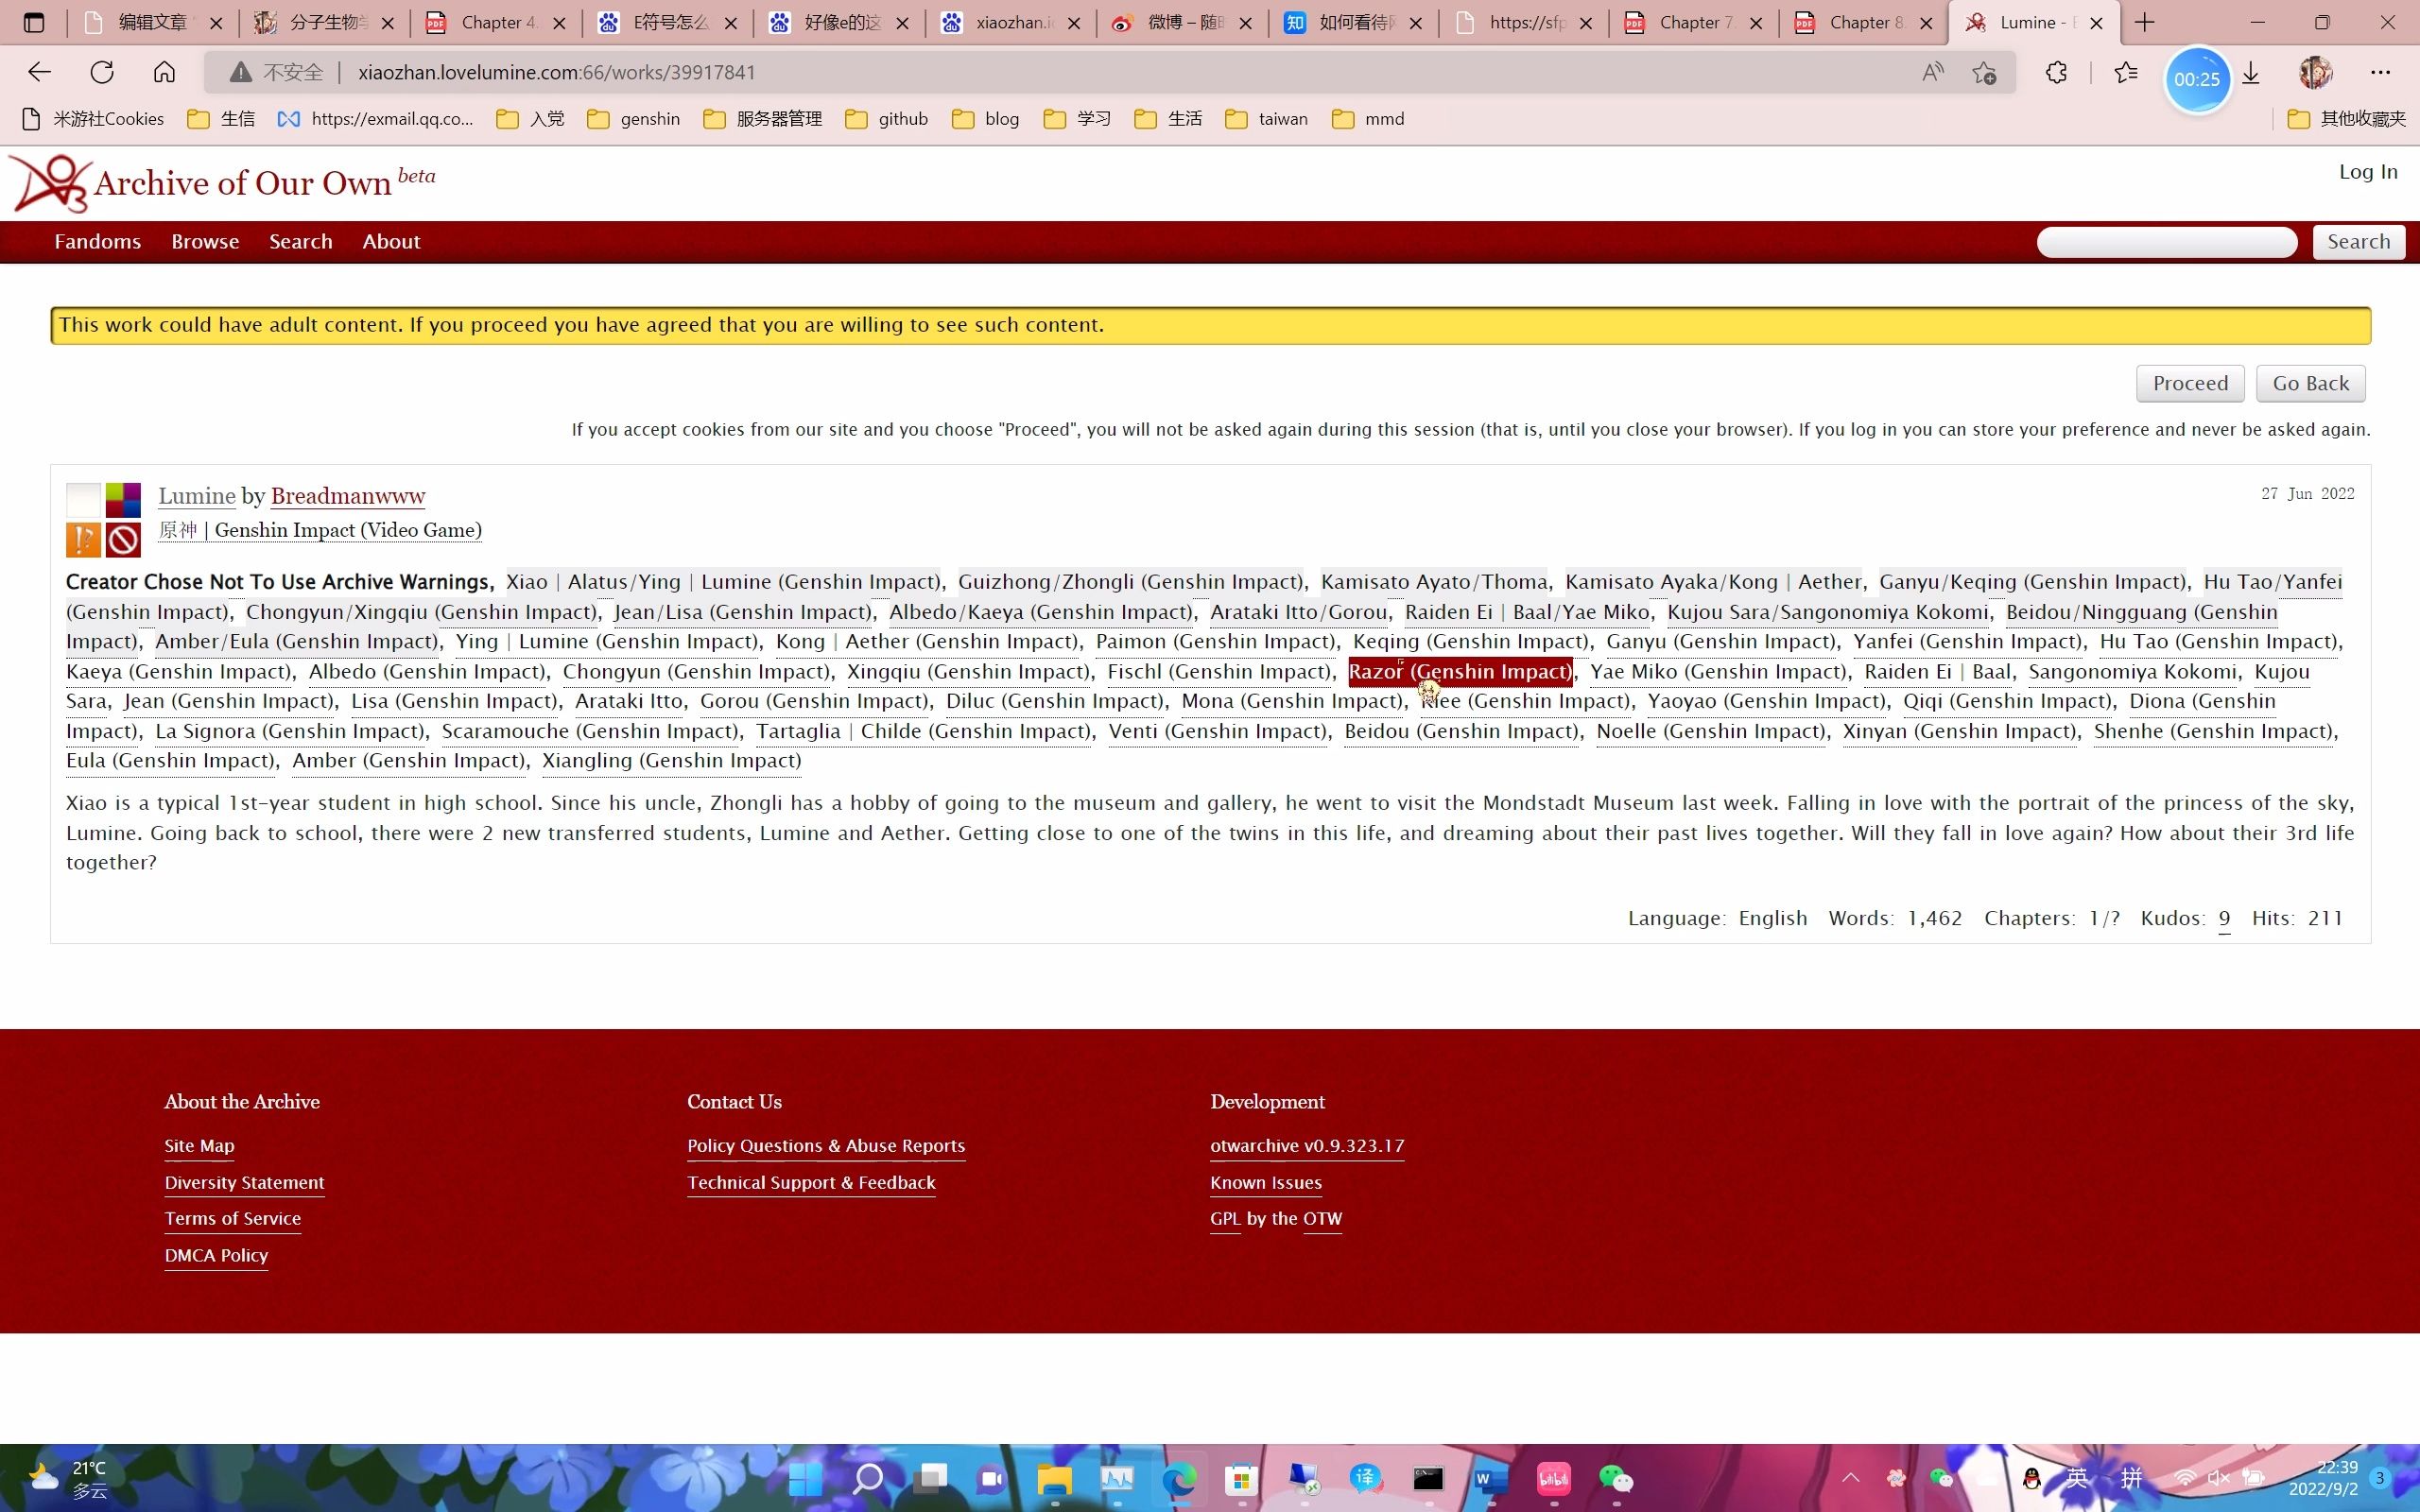Reload the page with refresh icon
Screen dimensions: 2420x1512
tap(102, 72)
